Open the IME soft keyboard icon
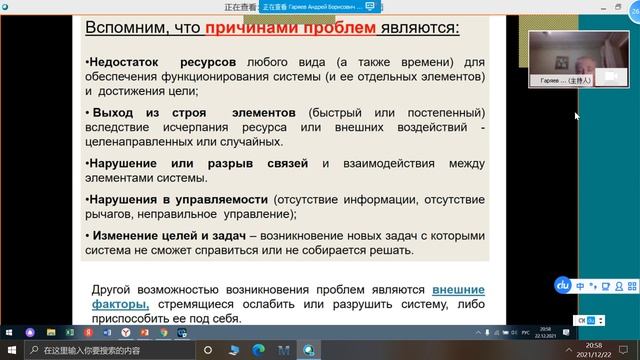 pos(606,286)
